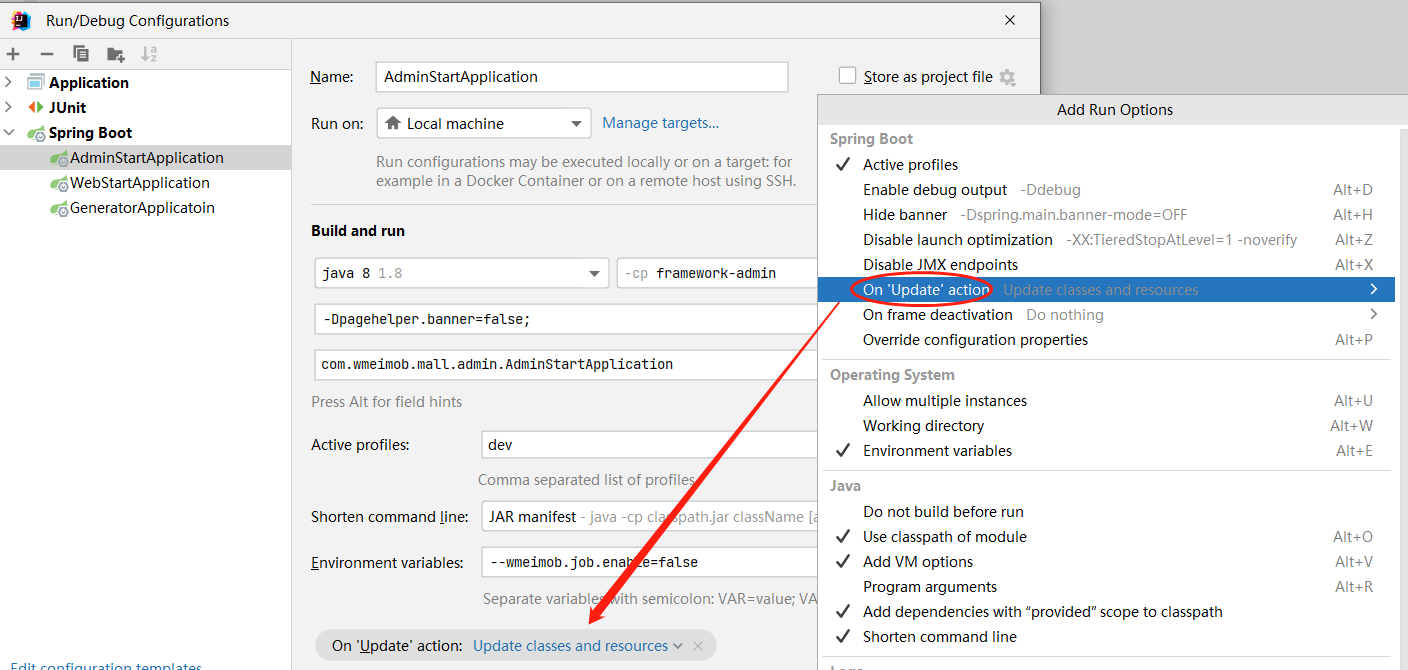Screen dimensions: 1408x670
Task: Expand the JUnit tree node
Action: coord(9,107)
